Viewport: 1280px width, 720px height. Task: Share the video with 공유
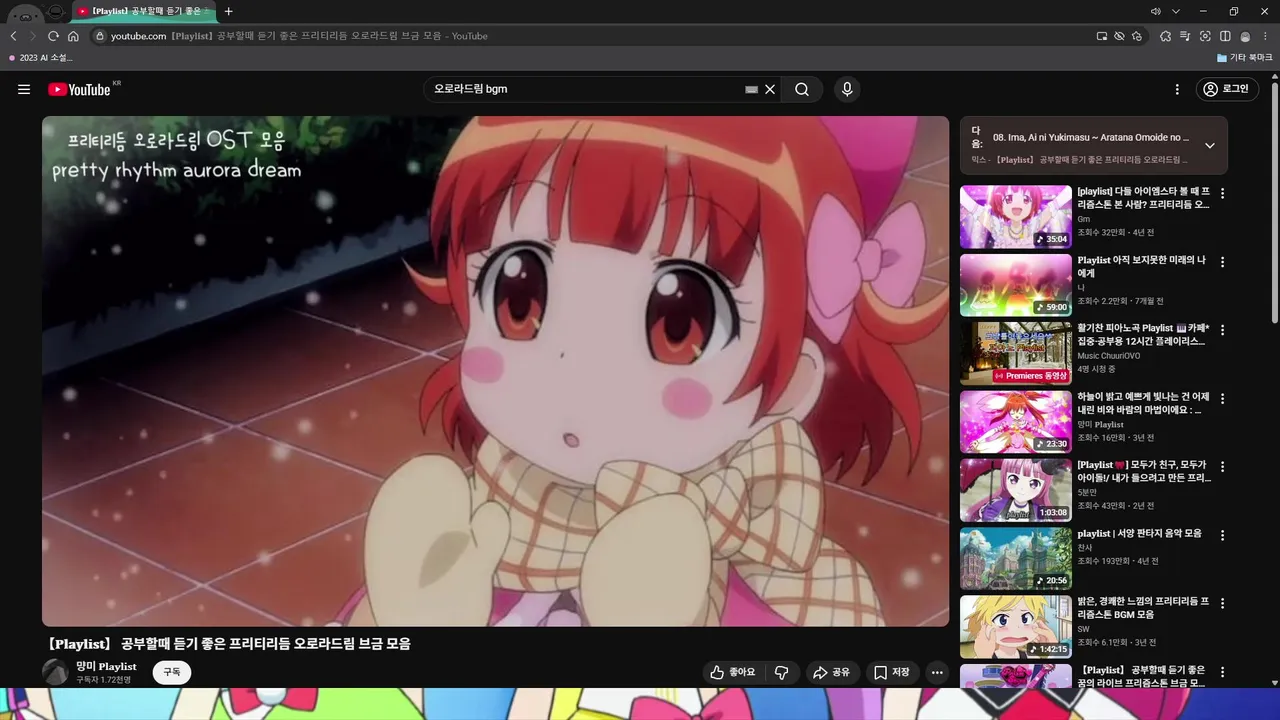point(831,672)
